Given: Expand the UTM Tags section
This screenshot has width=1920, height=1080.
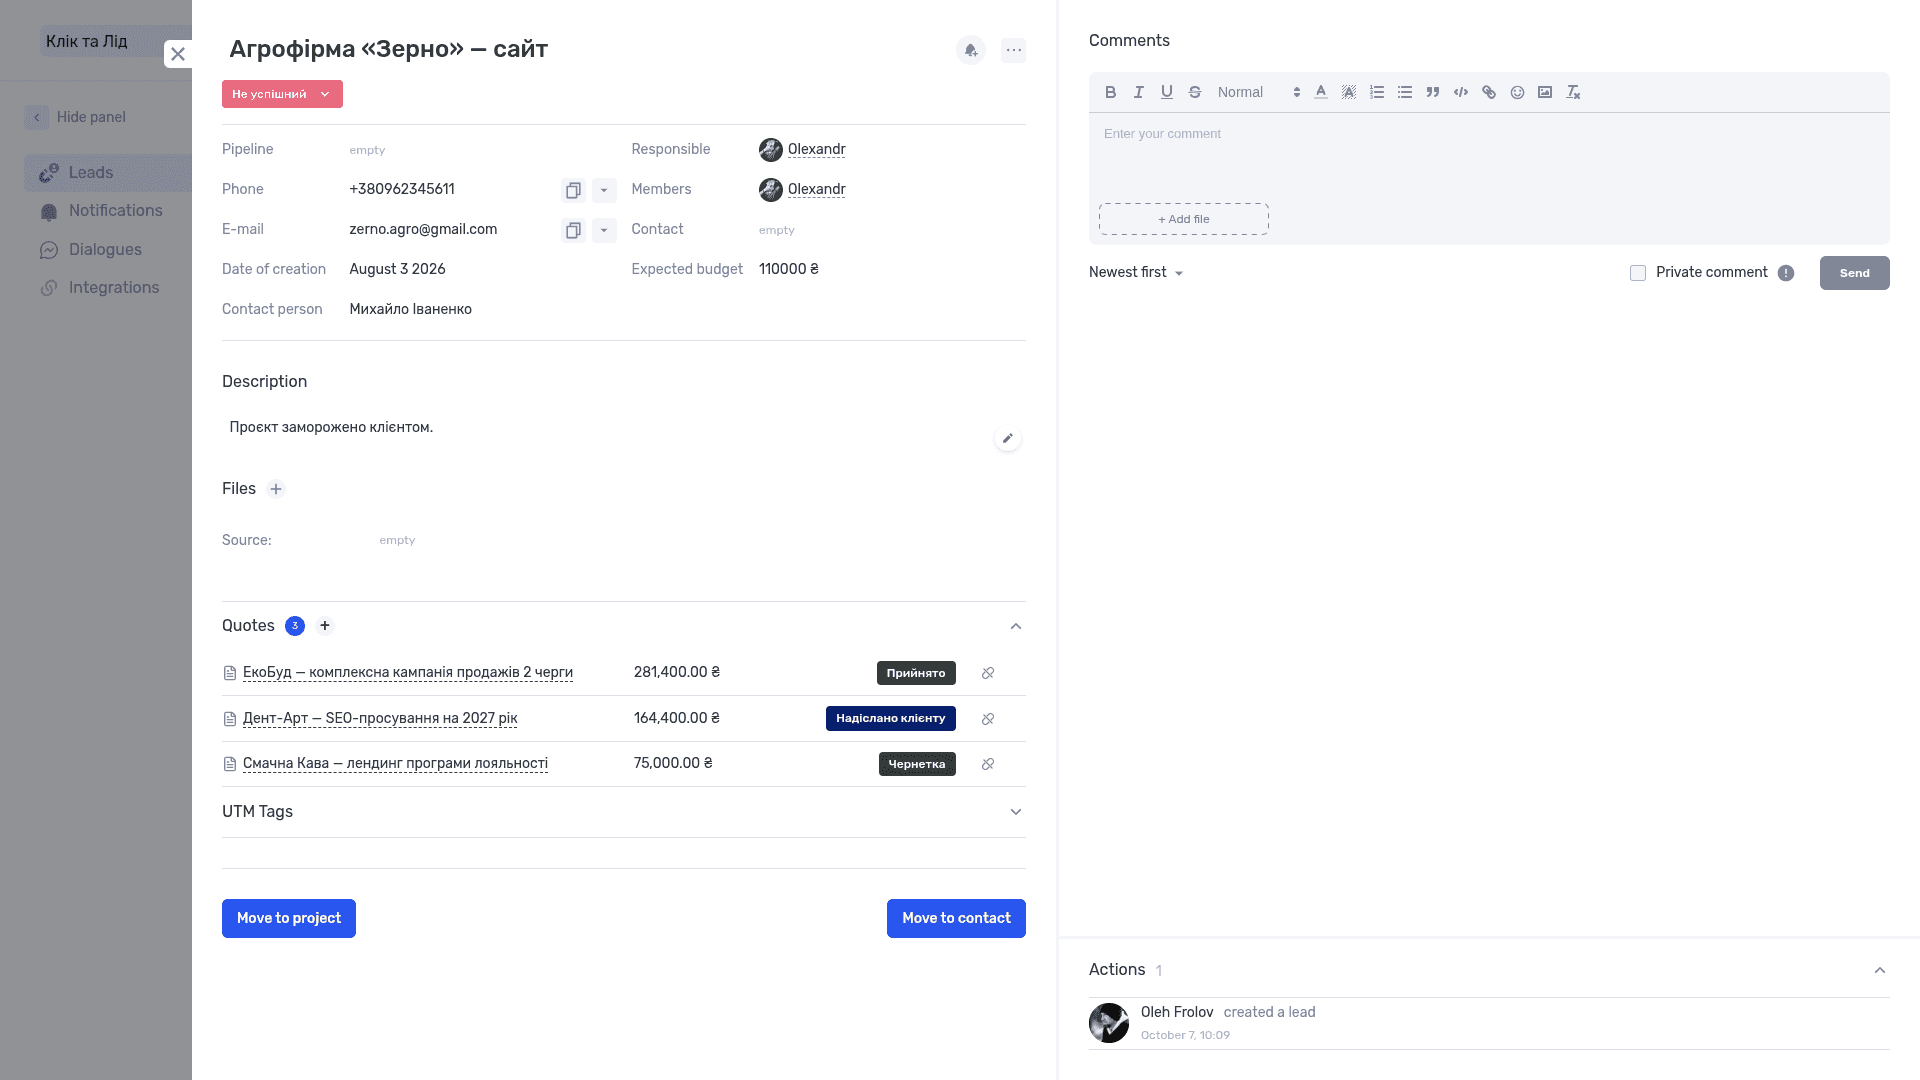Looking at the screenshot, I should coord(1016,812).
